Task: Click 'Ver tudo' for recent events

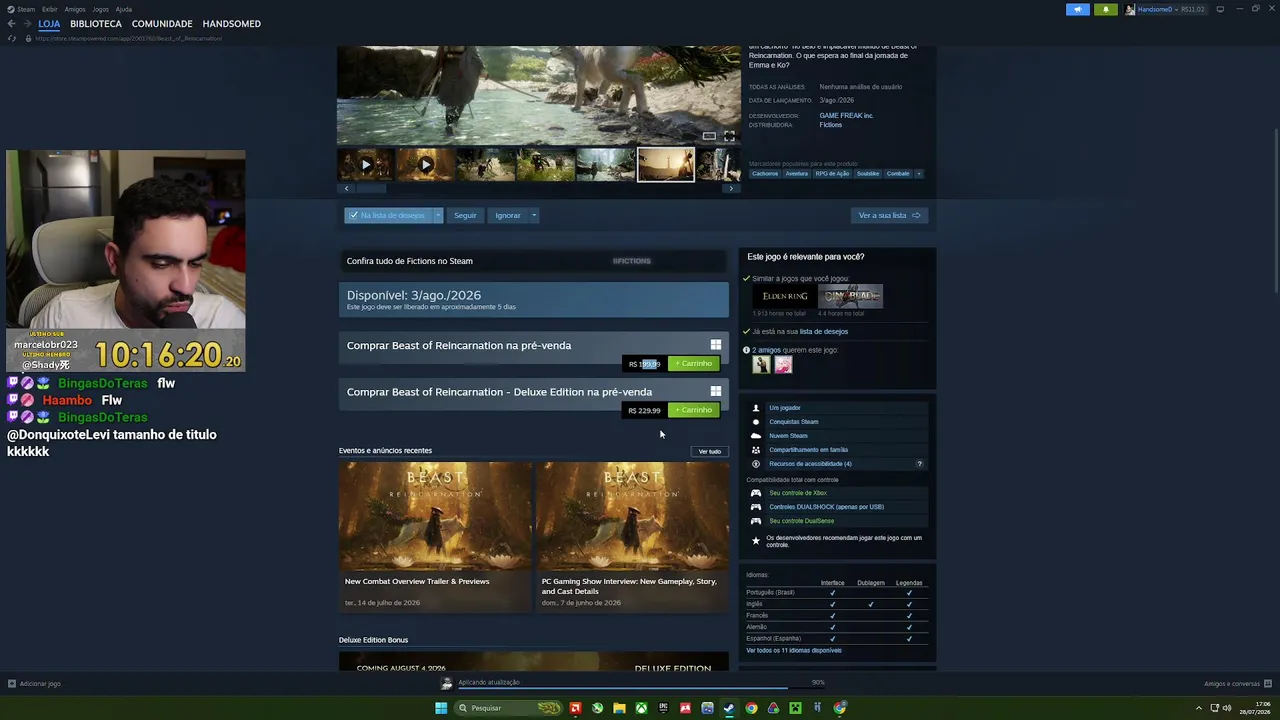Action: 710,452
